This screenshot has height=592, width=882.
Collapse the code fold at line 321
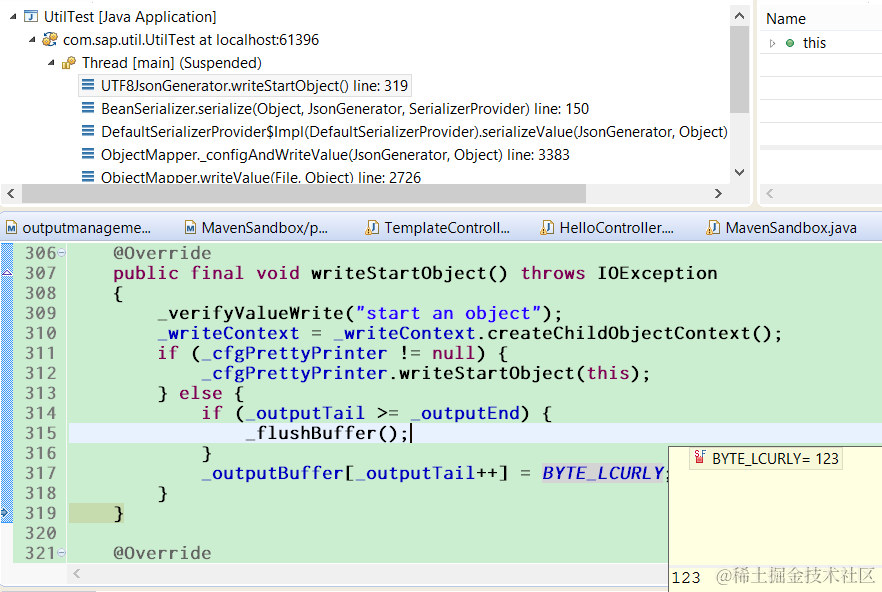[62, 553]
